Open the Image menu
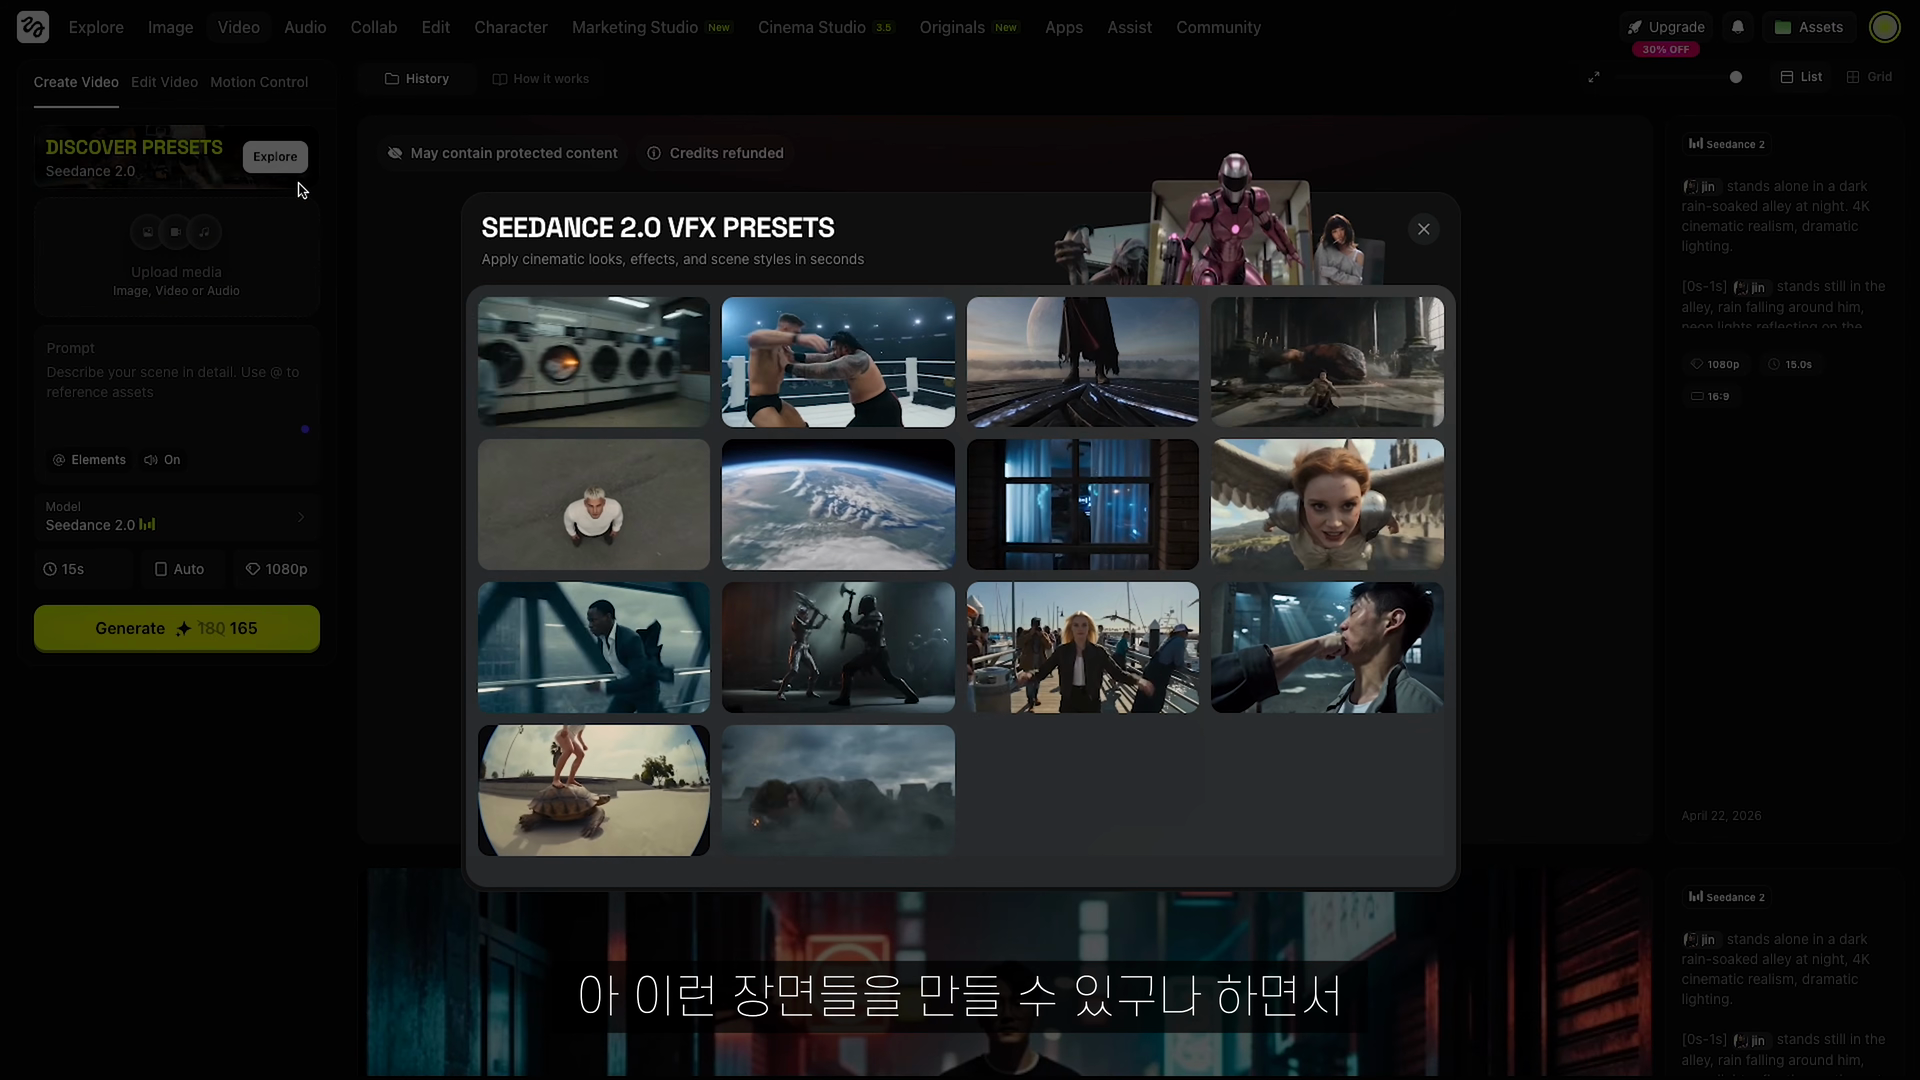 coord(171,27)
